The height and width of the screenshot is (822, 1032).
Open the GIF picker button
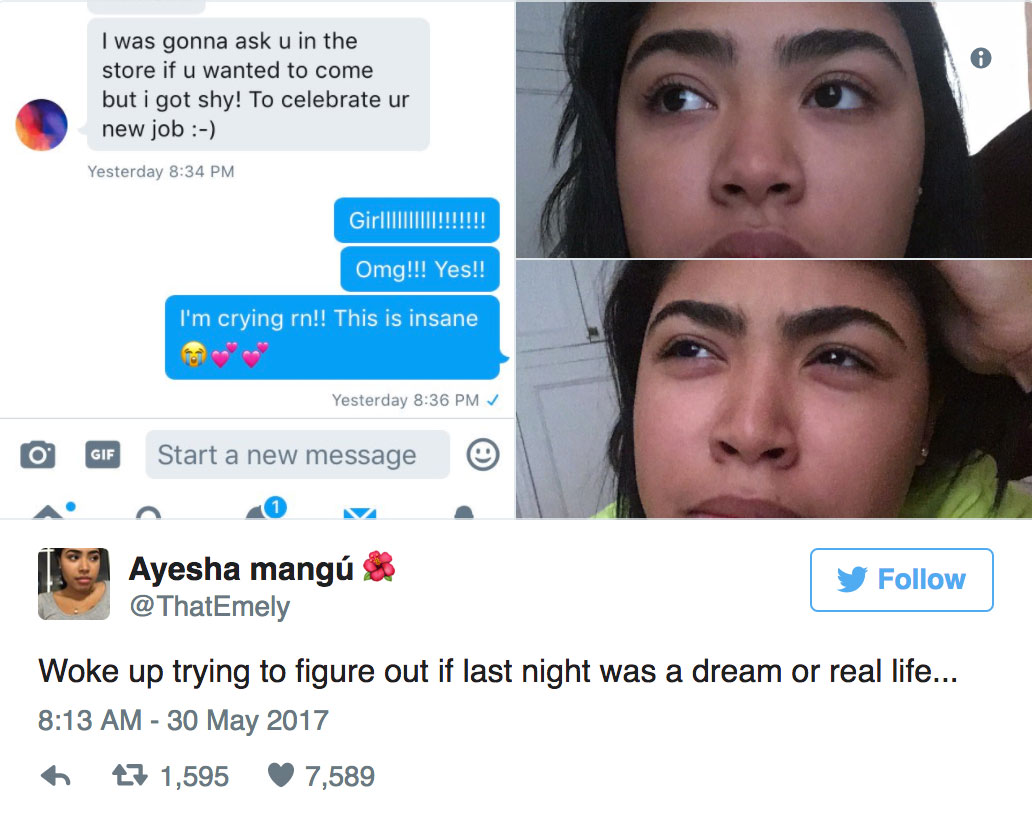click(103, 454)
